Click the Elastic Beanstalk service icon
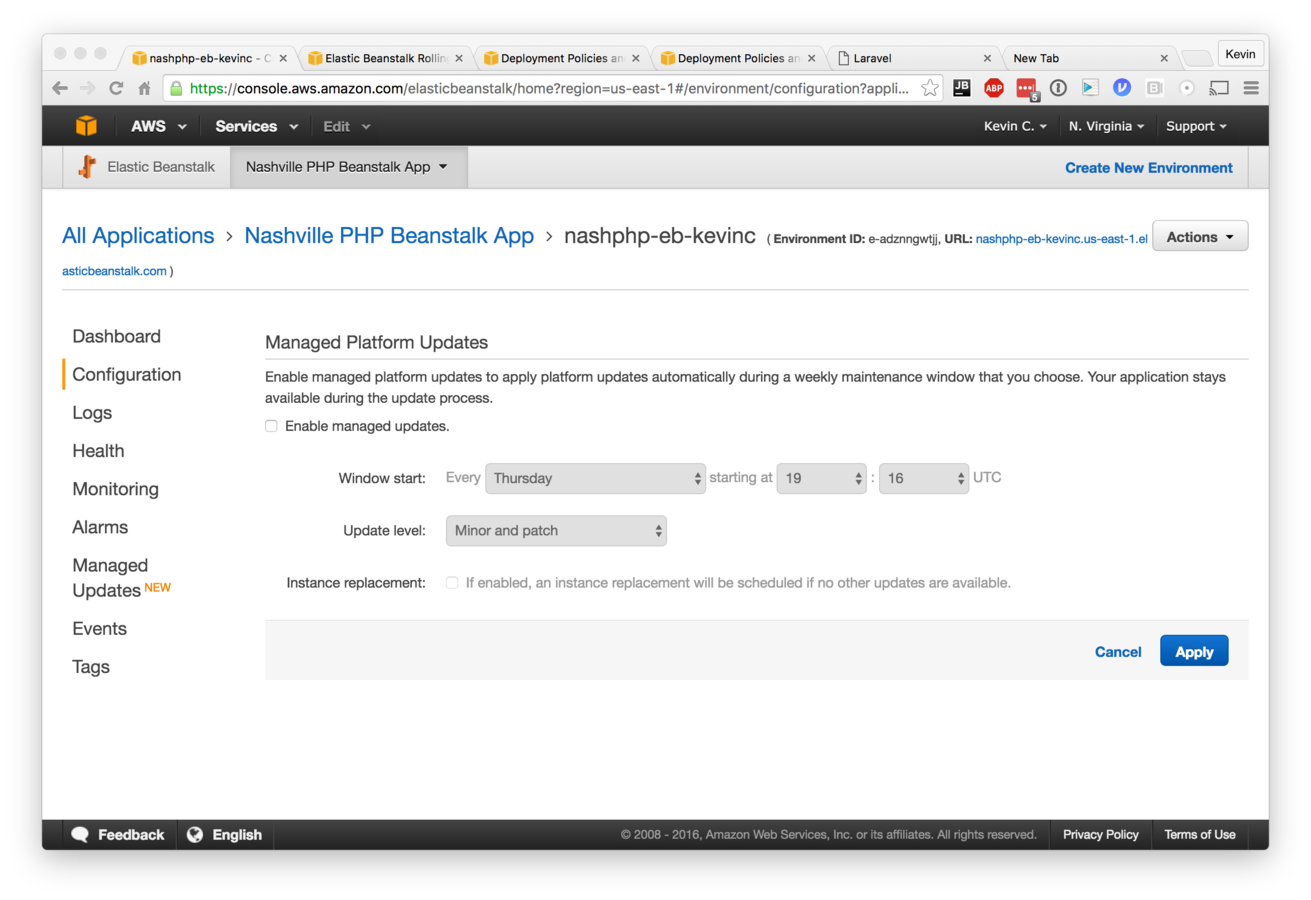 click(87, 167)
